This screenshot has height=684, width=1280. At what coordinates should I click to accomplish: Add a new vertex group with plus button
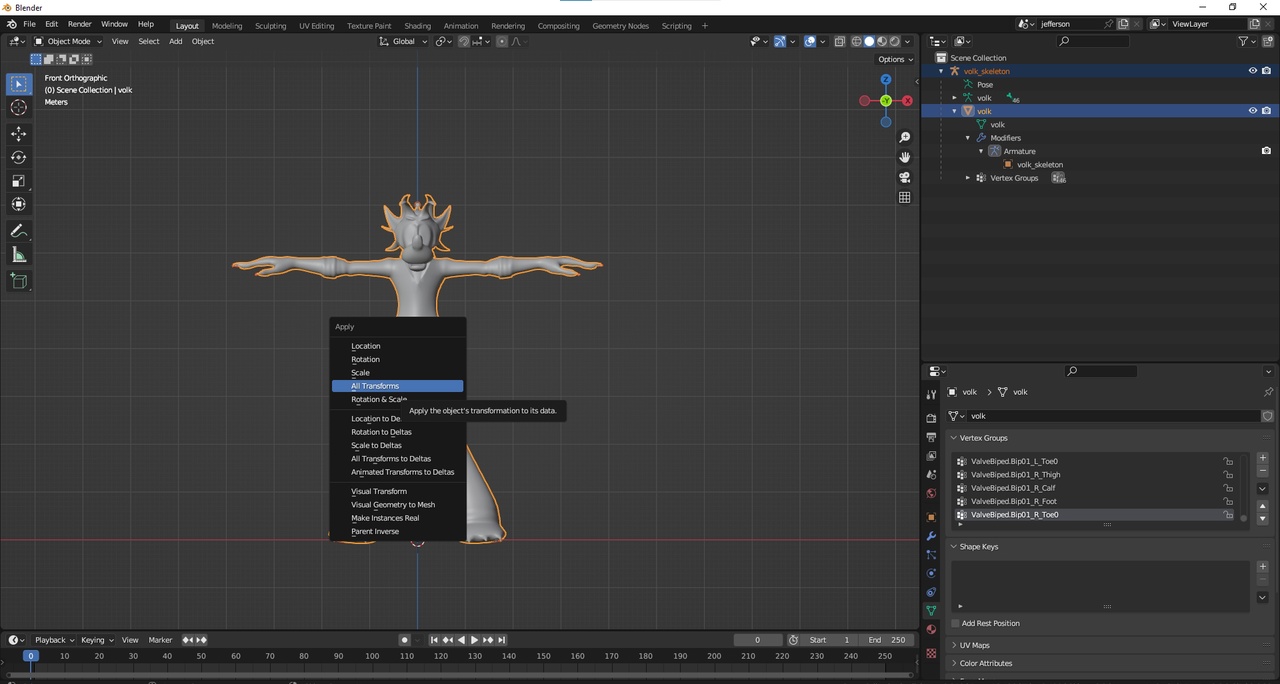click(1263, 458)
